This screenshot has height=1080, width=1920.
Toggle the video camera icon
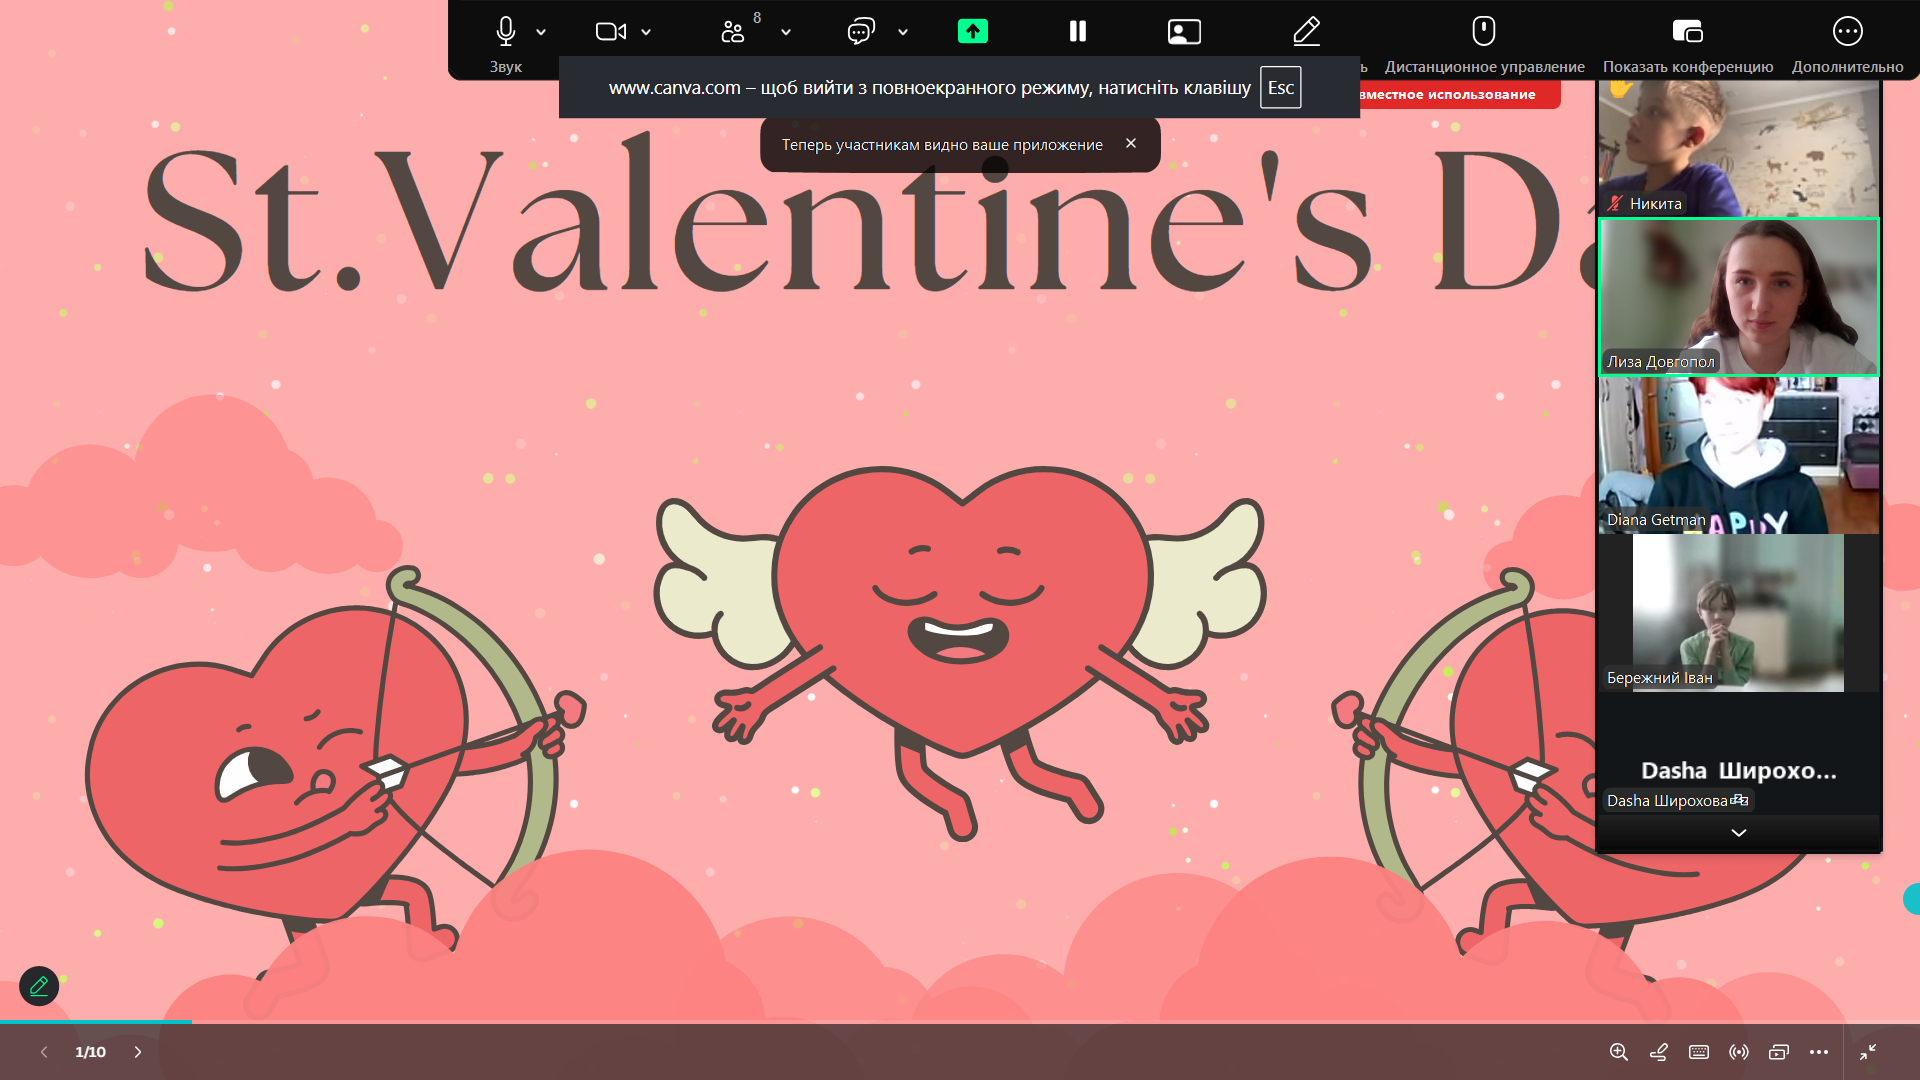point(610,32)
